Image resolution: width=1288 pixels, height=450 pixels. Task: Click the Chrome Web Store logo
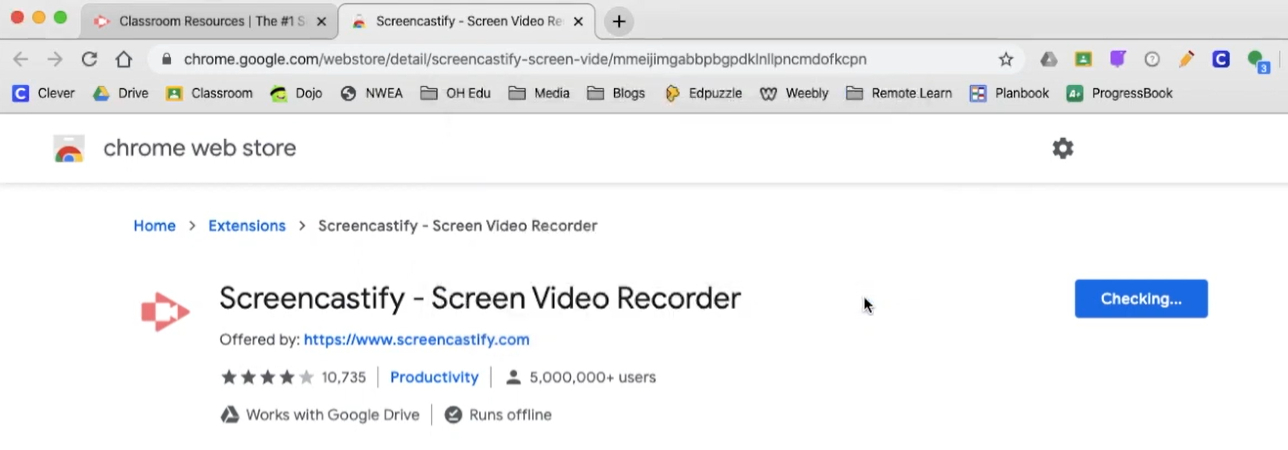click(69, 149)
